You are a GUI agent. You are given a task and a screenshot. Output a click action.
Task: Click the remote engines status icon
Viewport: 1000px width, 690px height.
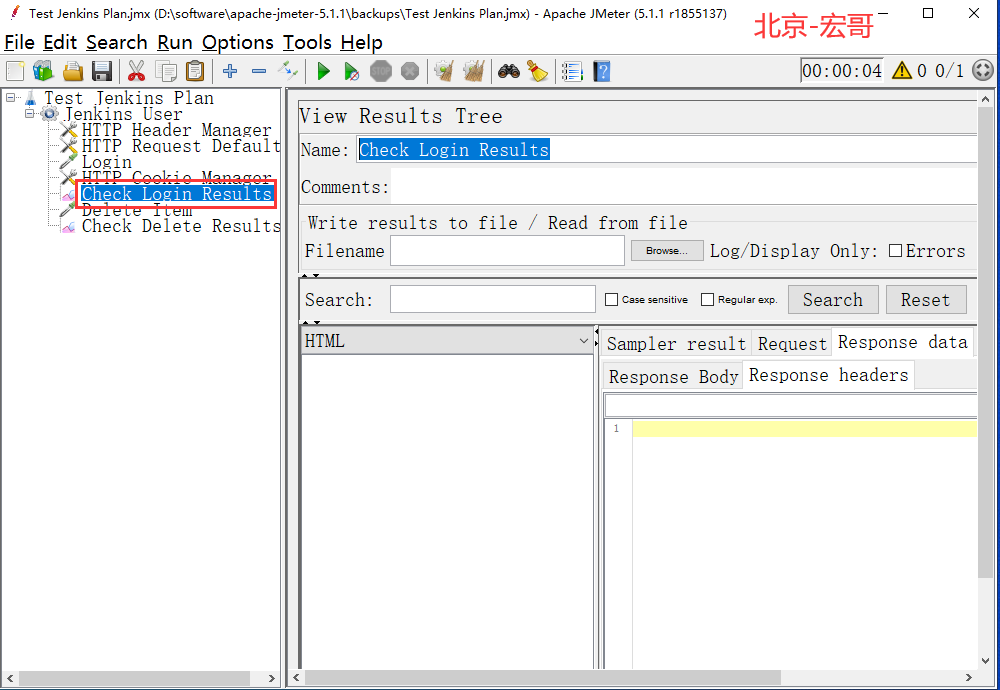click(x=983, y=70)
